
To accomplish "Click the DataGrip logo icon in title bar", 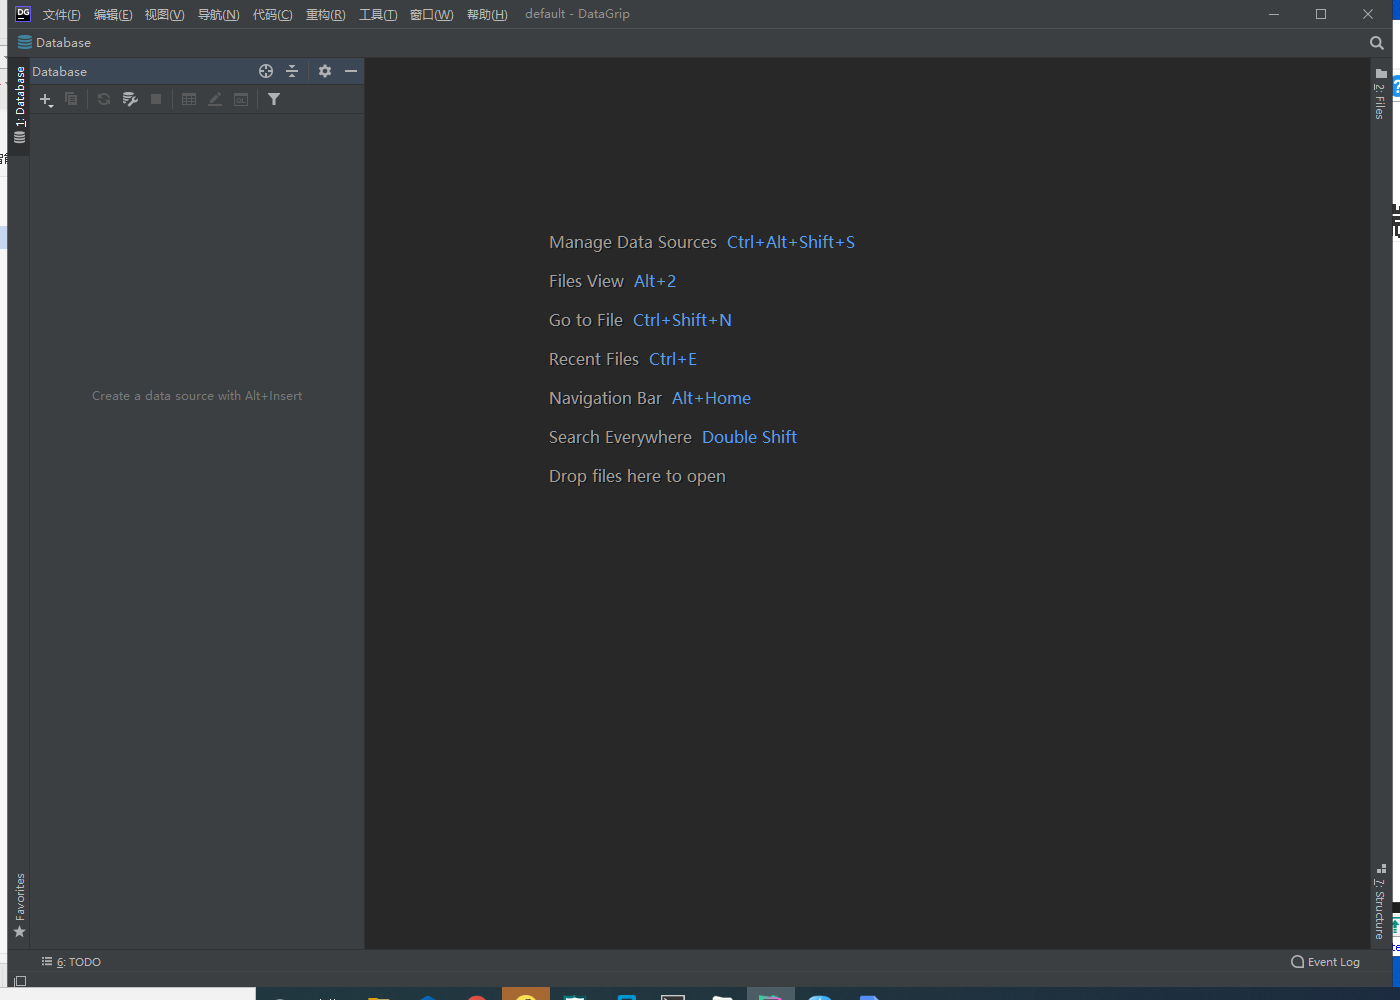I will [23, 14].
